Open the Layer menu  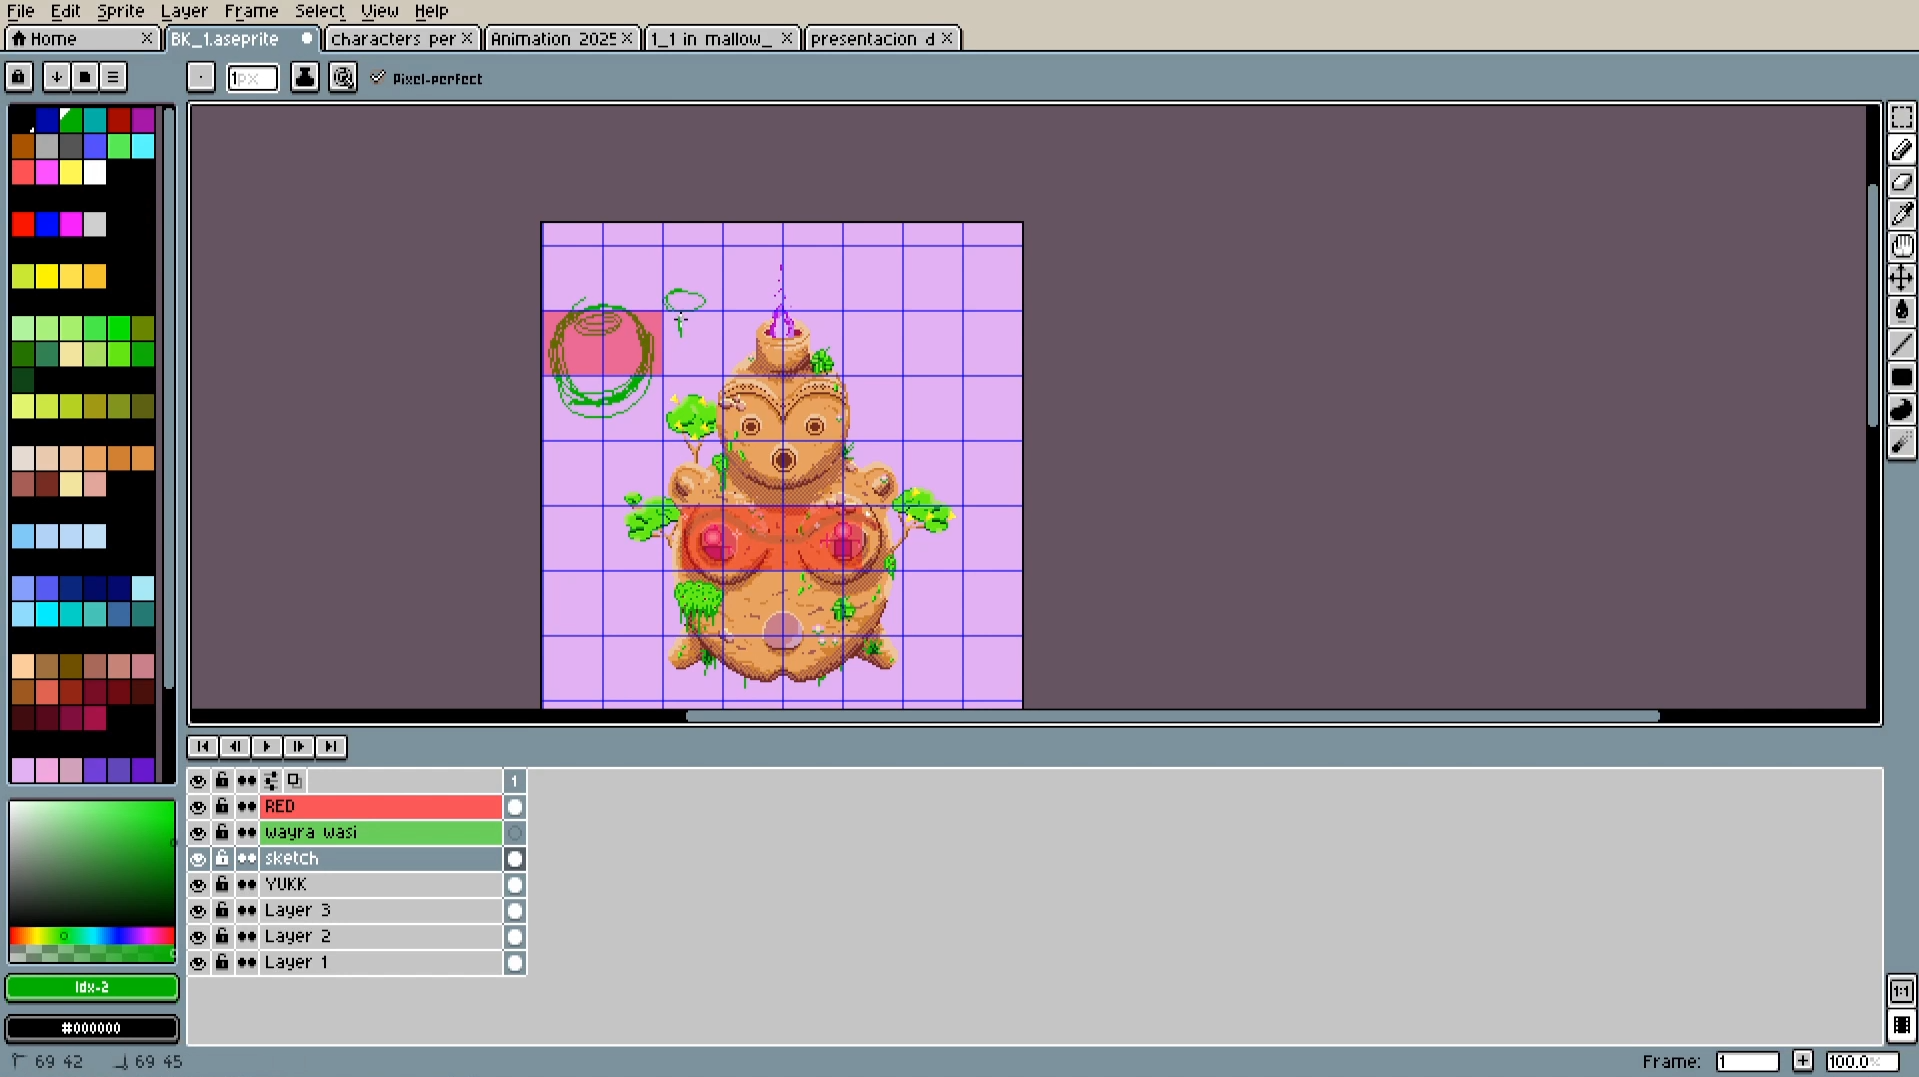[184, 11]
